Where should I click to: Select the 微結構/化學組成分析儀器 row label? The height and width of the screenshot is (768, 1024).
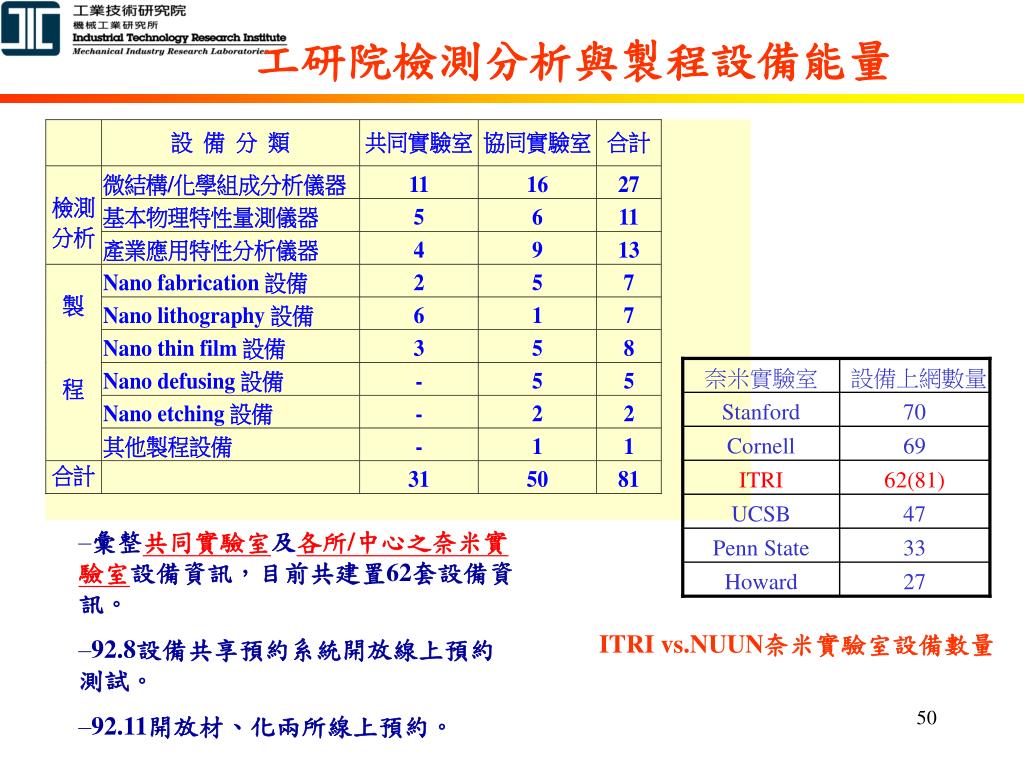tap(224, 185)
